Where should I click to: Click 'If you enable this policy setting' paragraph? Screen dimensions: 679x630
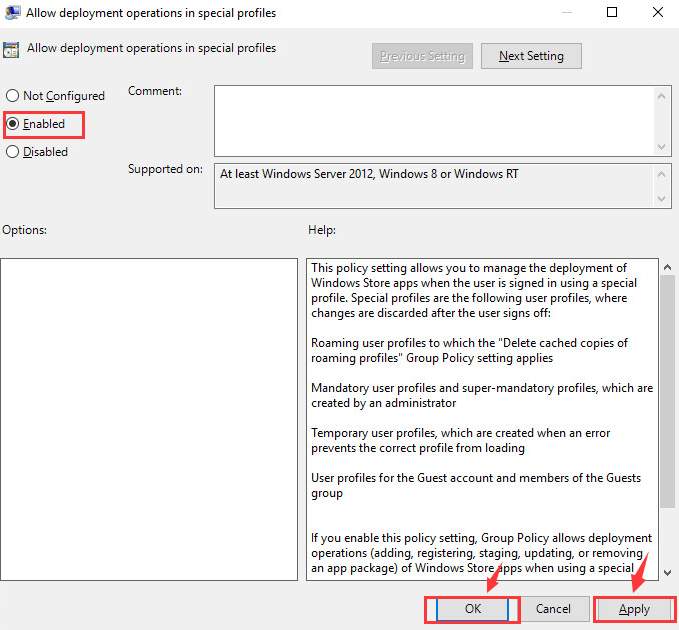pyautogui.click(x=482, y=553)
